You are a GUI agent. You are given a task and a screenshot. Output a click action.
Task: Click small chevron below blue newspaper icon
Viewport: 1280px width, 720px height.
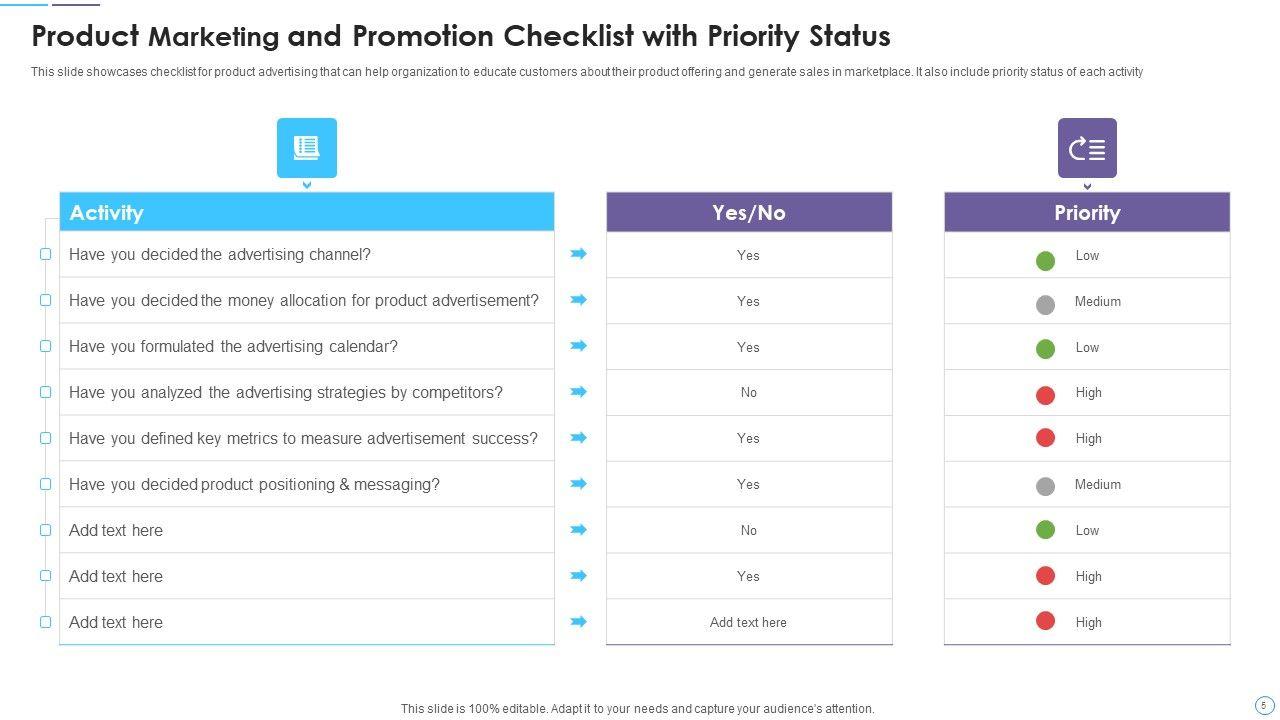click(307, 185)
